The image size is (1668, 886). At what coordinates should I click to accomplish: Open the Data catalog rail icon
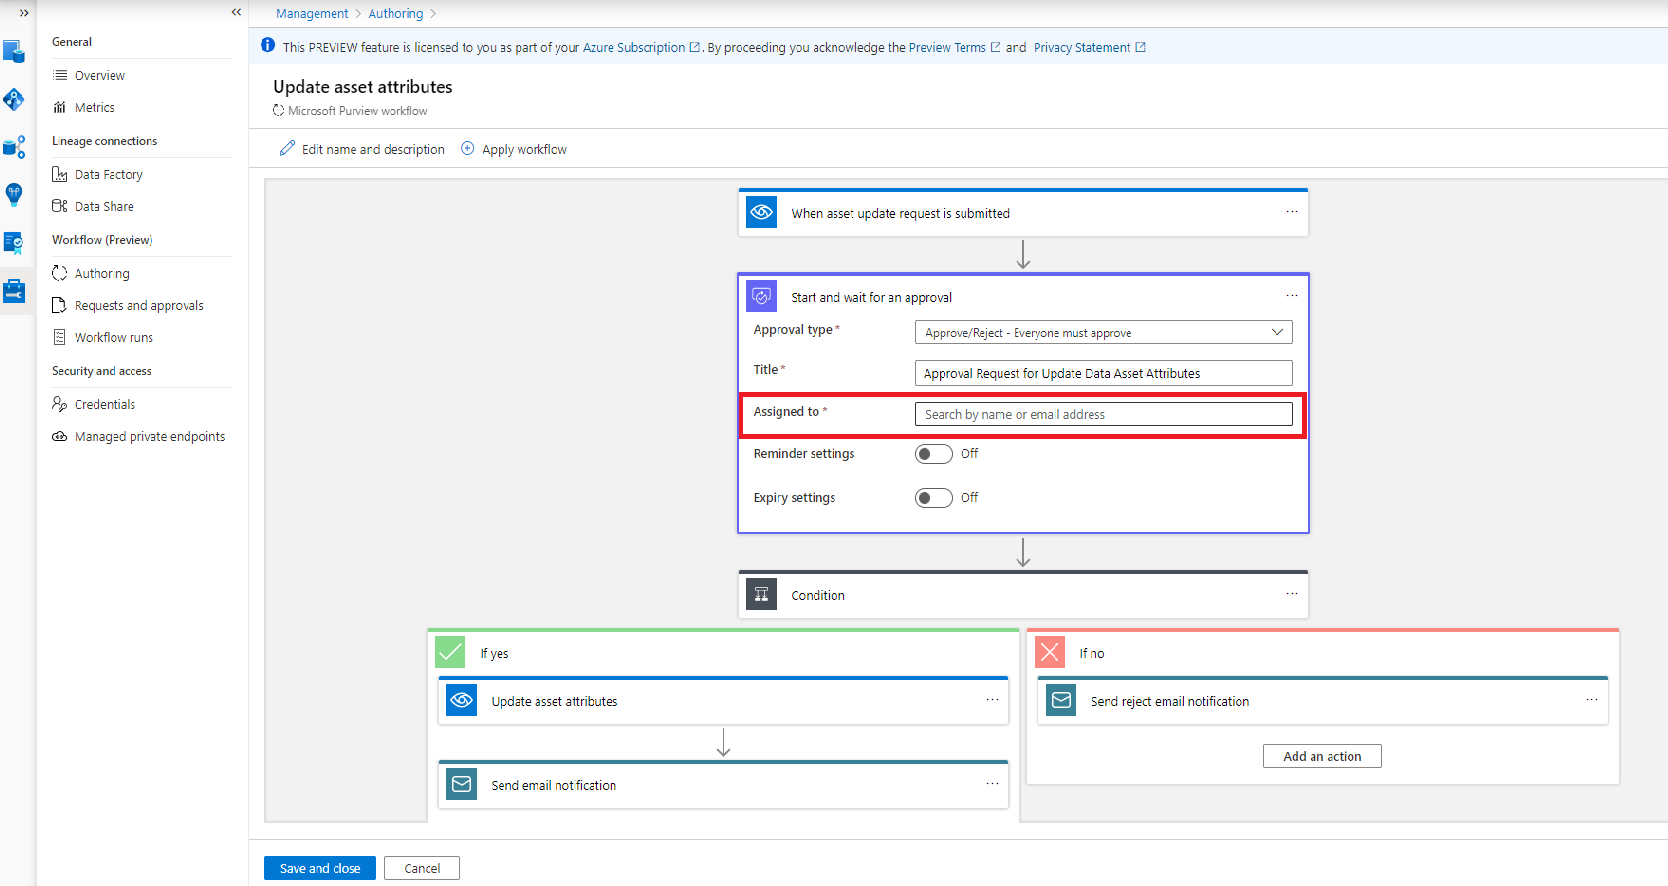[14, 51]
